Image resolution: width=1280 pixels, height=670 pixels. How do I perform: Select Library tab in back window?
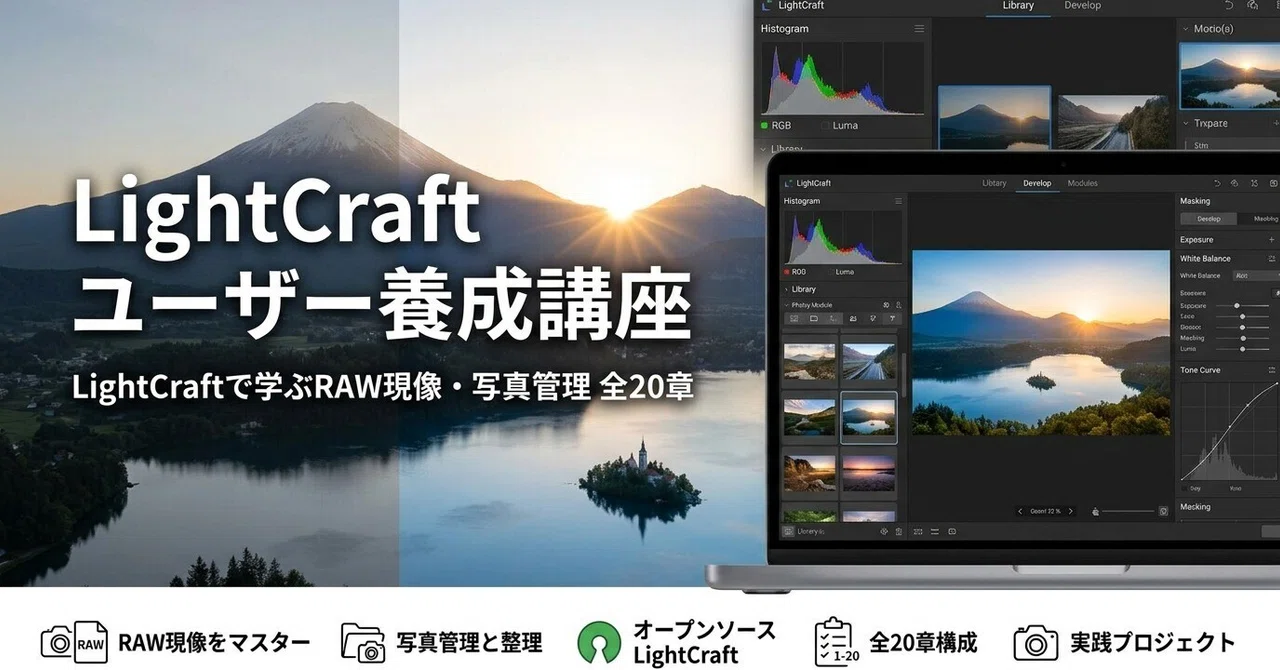point(1018,6)
